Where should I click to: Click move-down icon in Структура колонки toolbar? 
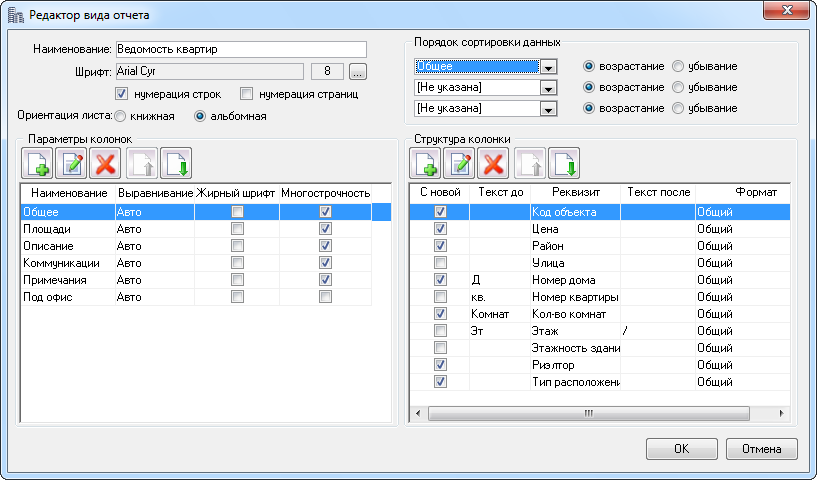565,162
